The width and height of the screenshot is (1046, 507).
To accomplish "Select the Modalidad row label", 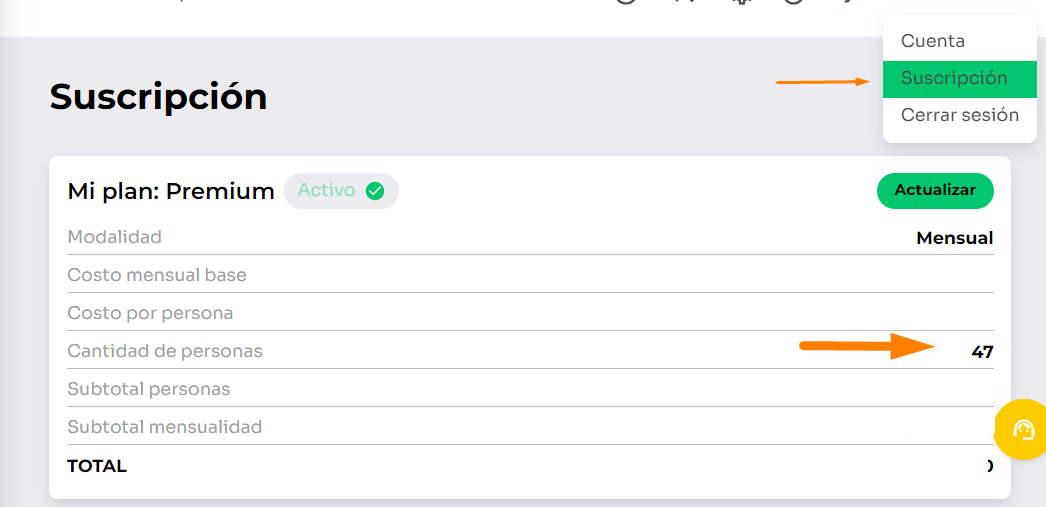I will pyautogui.click(x=114, y=237).
